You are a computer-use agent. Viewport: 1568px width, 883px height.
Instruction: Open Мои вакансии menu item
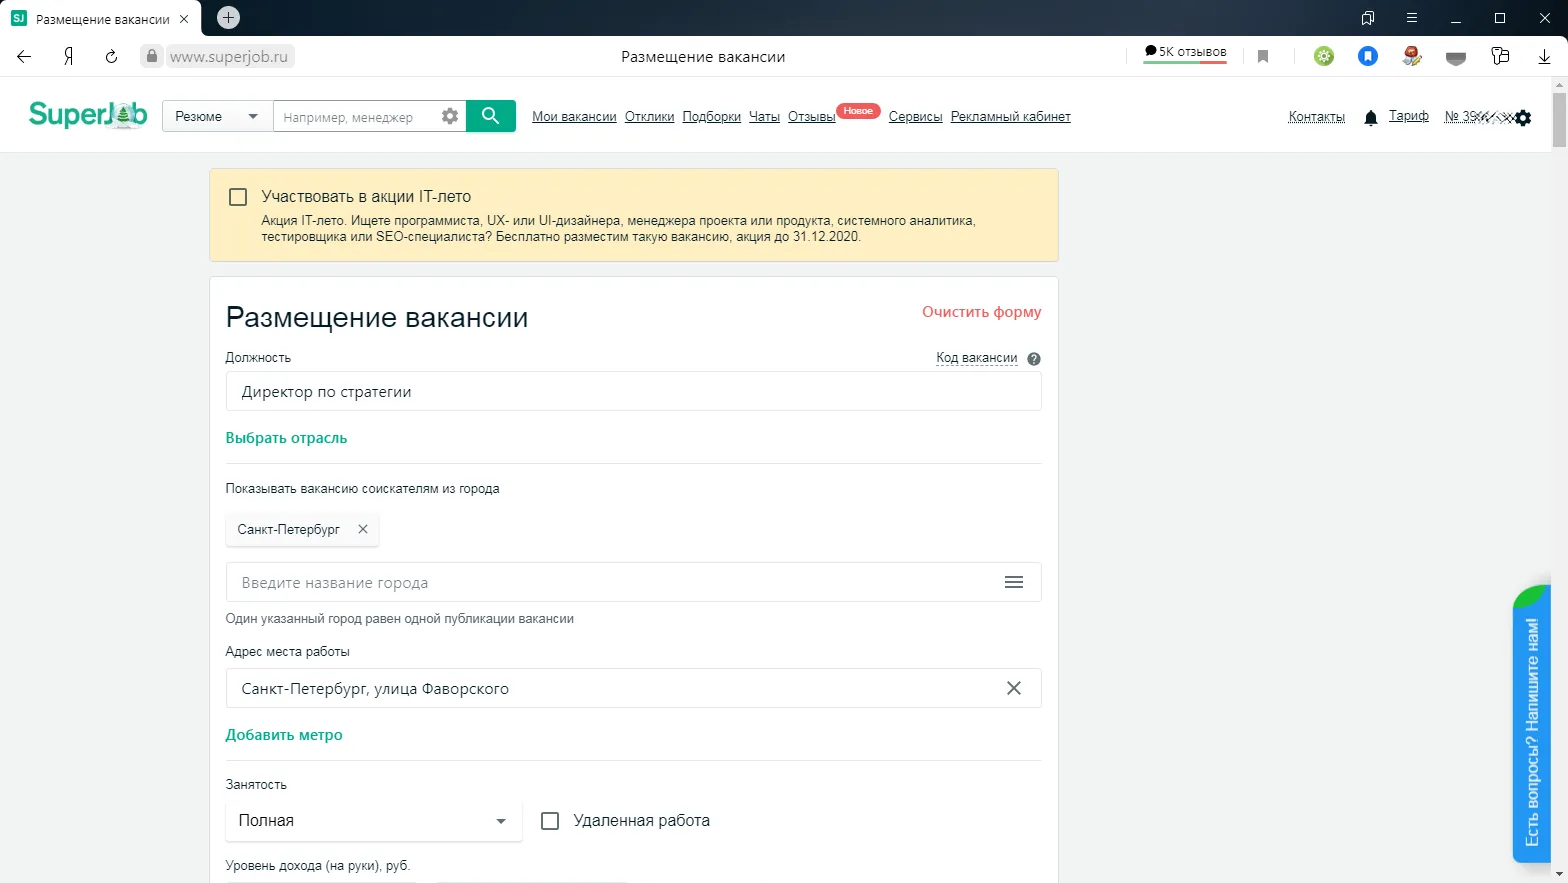(574, 117)
